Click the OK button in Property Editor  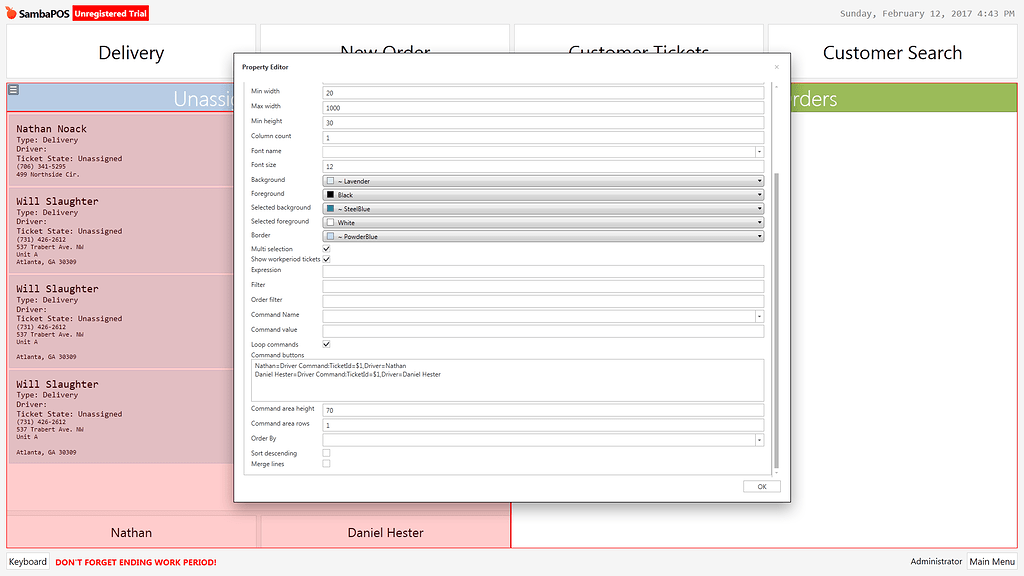coord(761,485)
